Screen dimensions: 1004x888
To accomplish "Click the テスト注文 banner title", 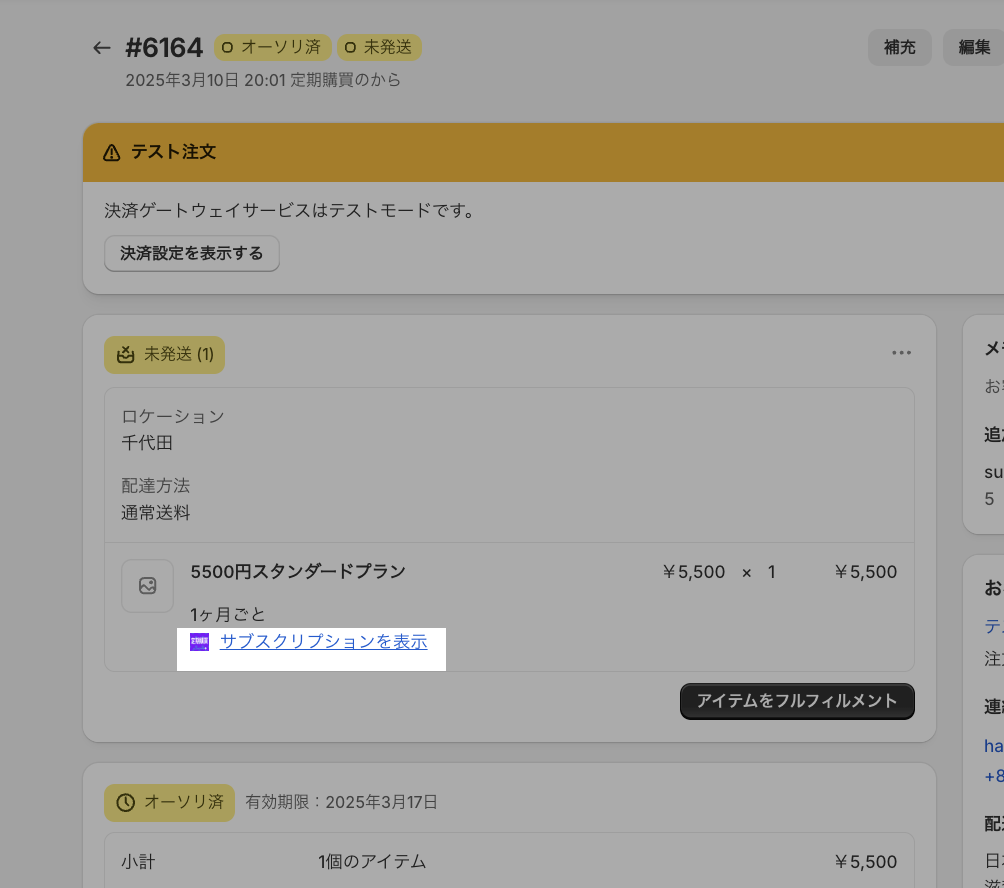I will coord(174,153).
